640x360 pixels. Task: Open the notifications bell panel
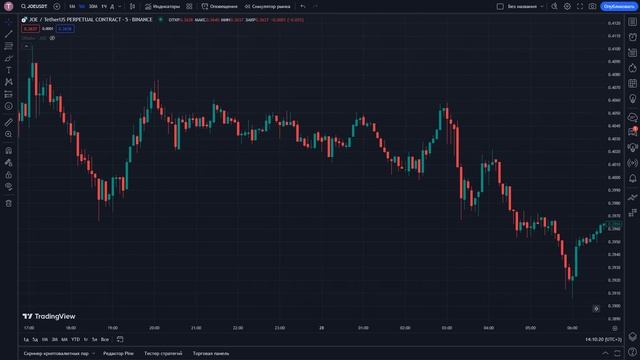tap(632, 178)
